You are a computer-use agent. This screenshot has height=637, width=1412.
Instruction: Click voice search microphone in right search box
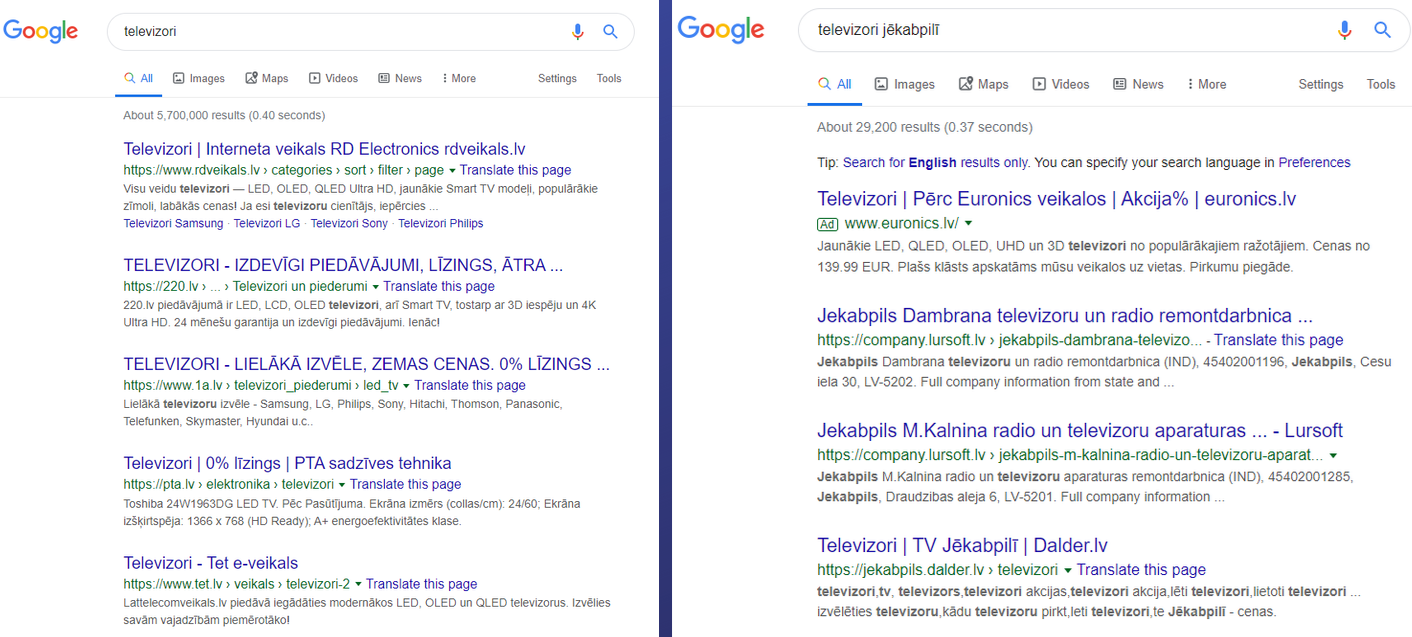1345,30
